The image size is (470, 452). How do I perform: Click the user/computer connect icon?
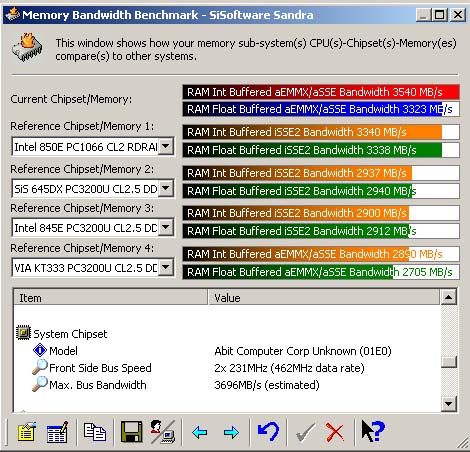click(x=162, y=432)
